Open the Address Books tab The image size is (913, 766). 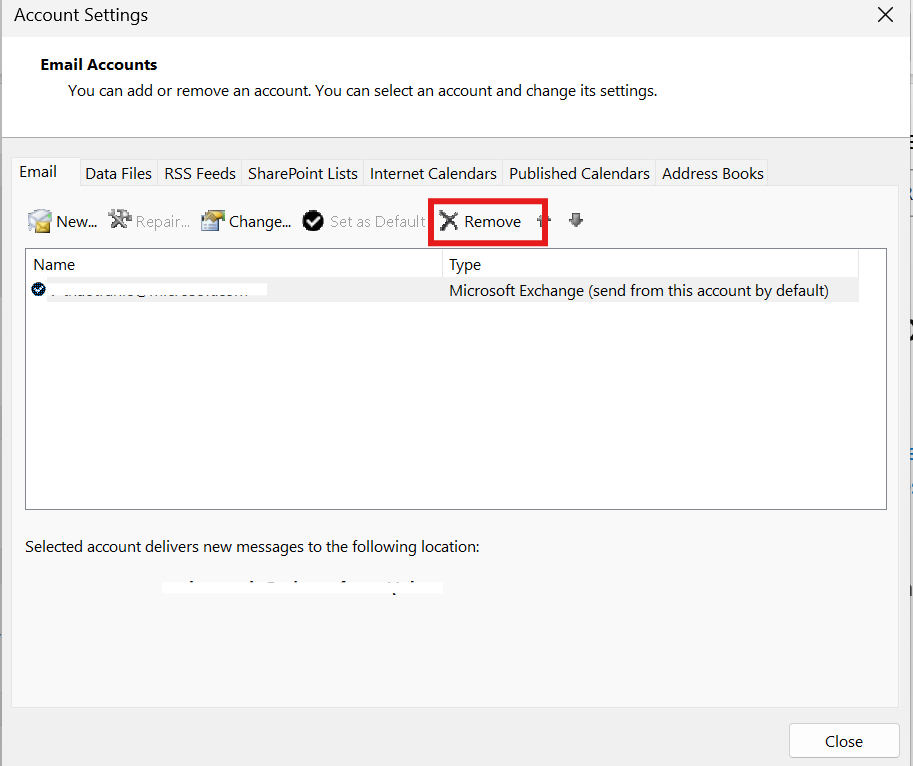click(713, 173)
